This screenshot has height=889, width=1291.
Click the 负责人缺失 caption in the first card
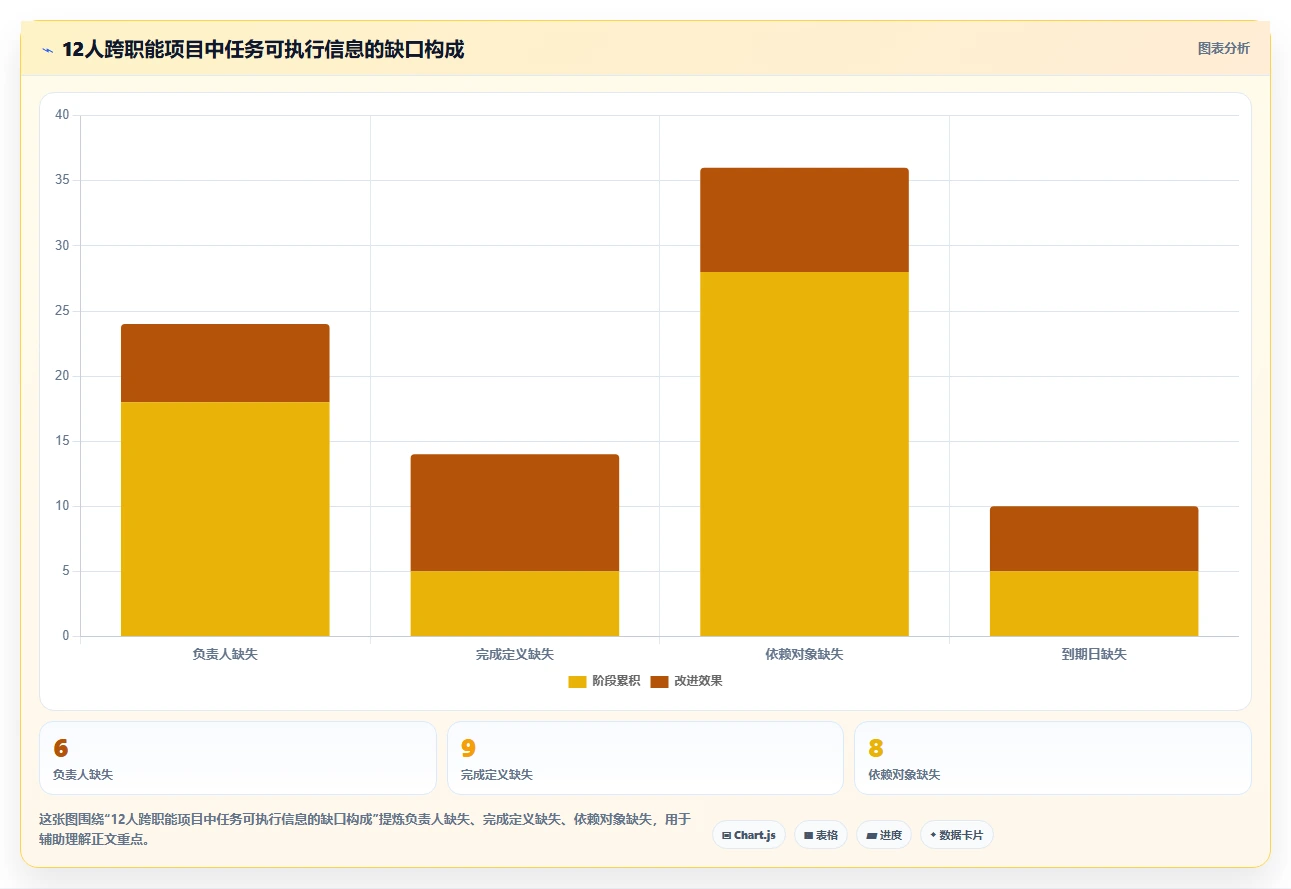click(83, 775)
